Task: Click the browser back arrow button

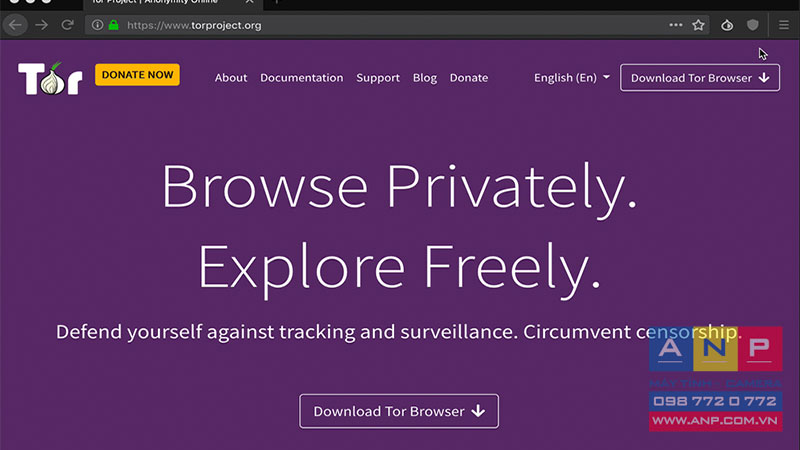Action: tap(15, 24)
